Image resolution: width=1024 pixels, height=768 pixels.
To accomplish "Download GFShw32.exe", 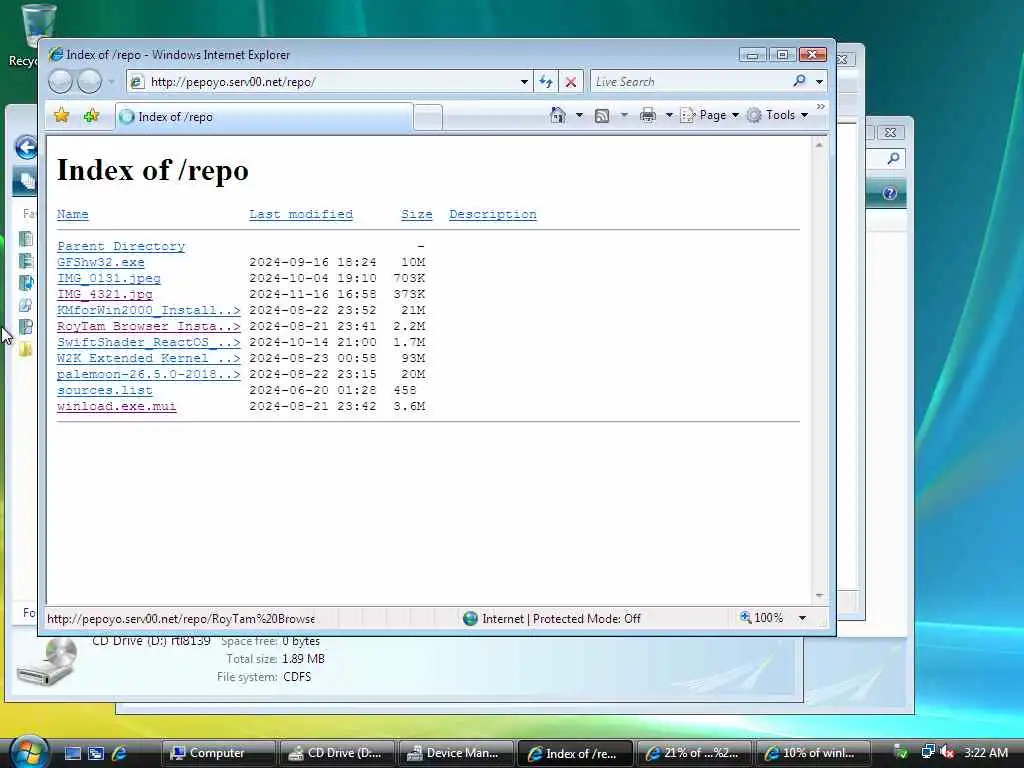I will (101, 262).
